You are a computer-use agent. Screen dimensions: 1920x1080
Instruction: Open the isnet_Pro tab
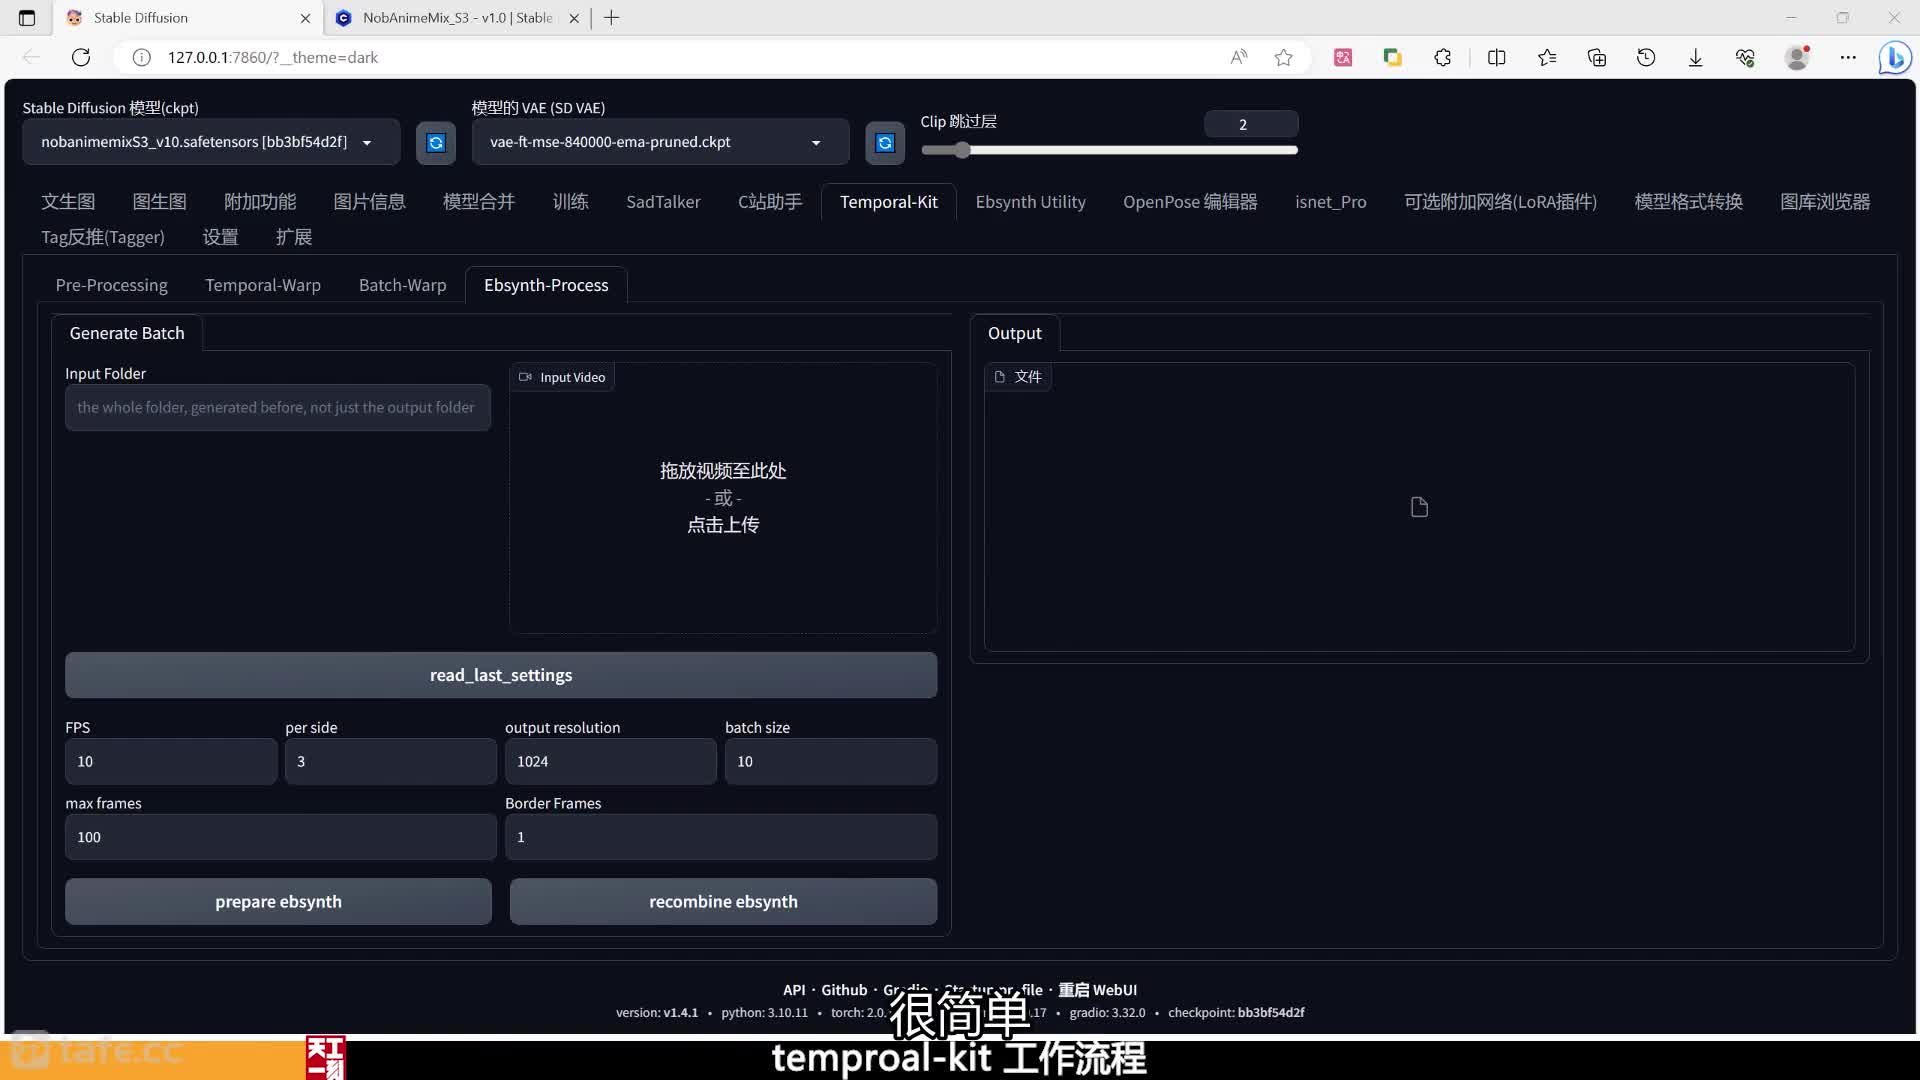click(1330, 202)
